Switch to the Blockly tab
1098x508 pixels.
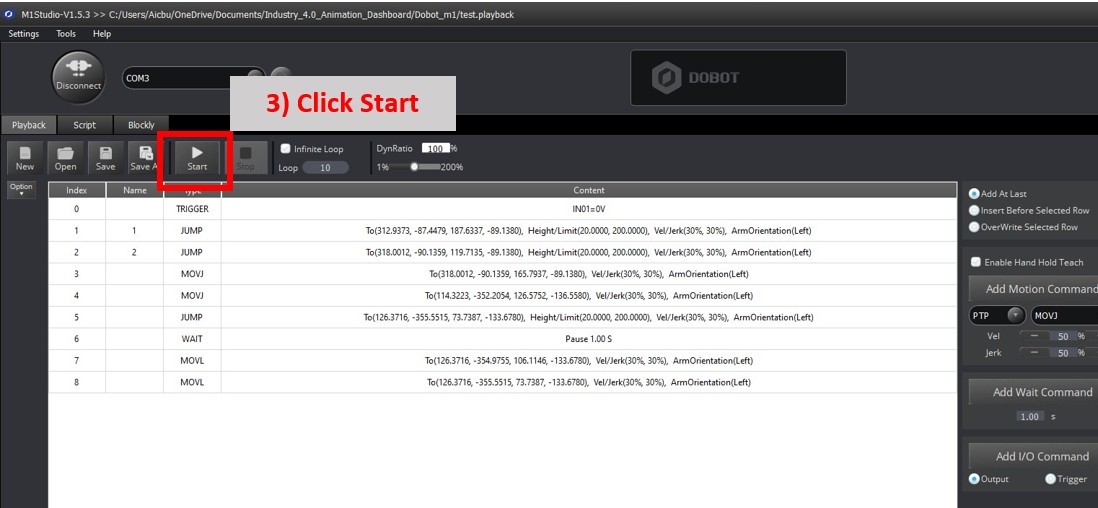141,125
